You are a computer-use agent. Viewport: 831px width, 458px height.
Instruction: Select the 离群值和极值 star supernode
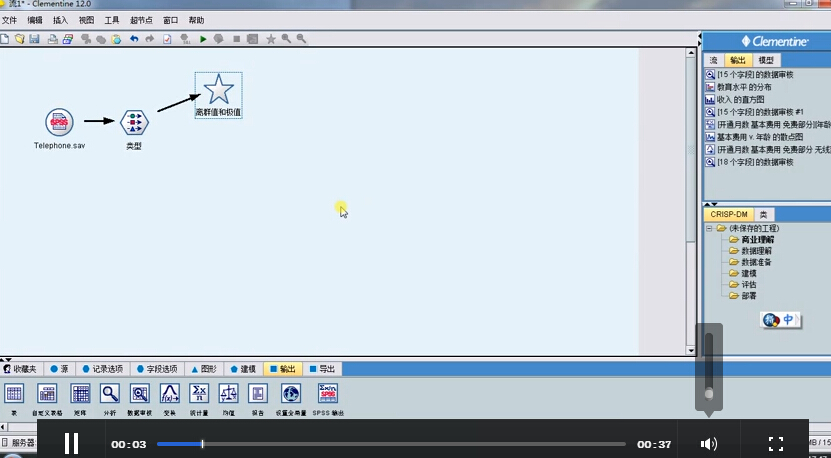218,90
